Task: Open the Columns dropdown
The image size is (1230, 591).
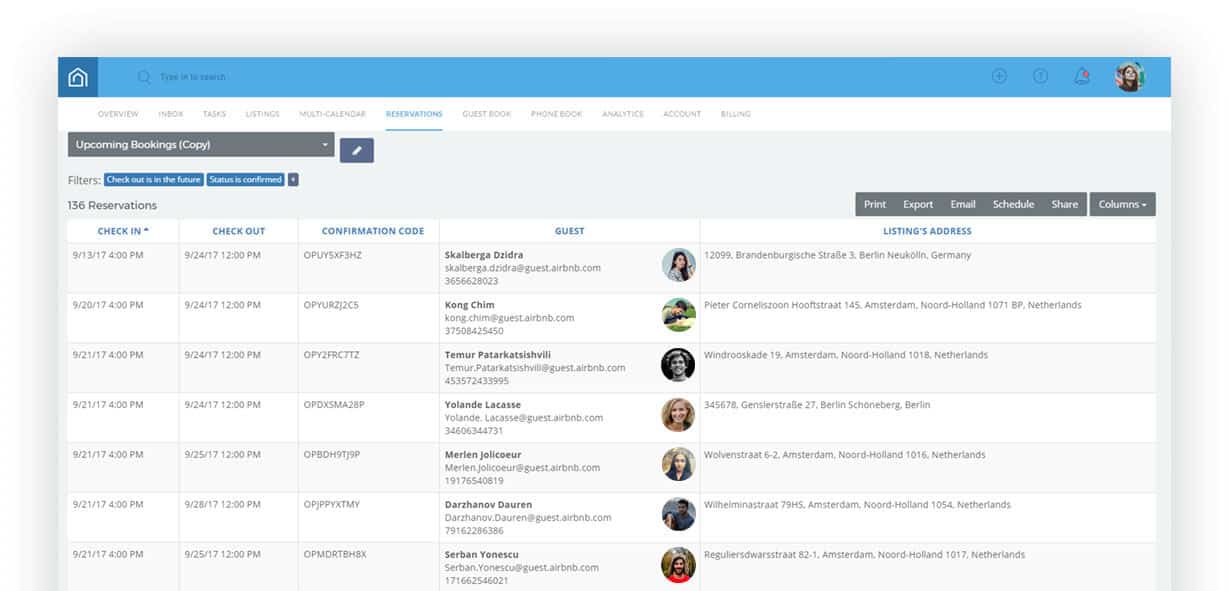Action: 1122,204
